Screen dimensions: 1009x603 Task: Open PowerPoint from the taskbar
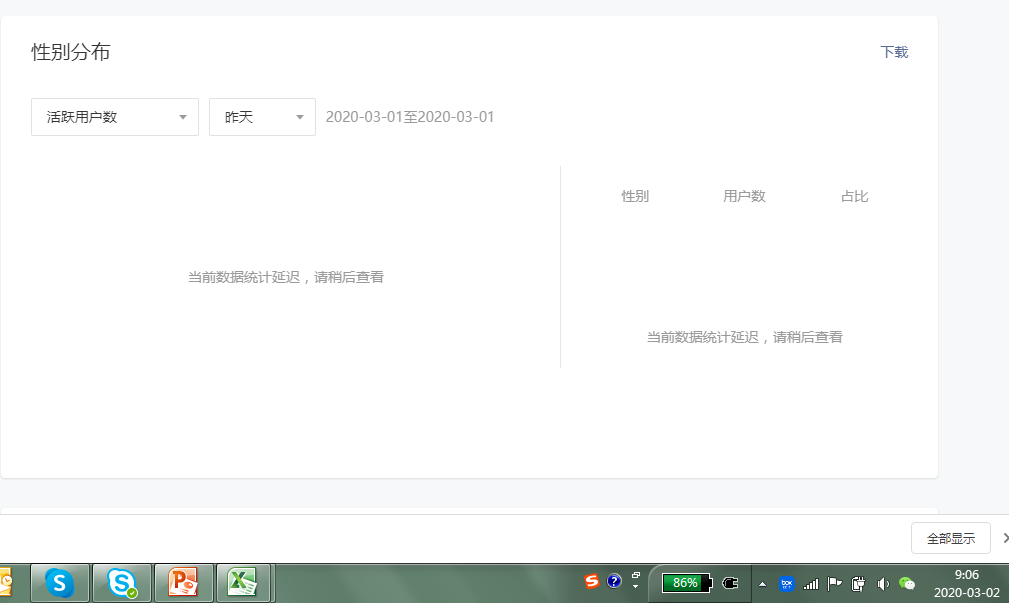[x=183, y=583]
